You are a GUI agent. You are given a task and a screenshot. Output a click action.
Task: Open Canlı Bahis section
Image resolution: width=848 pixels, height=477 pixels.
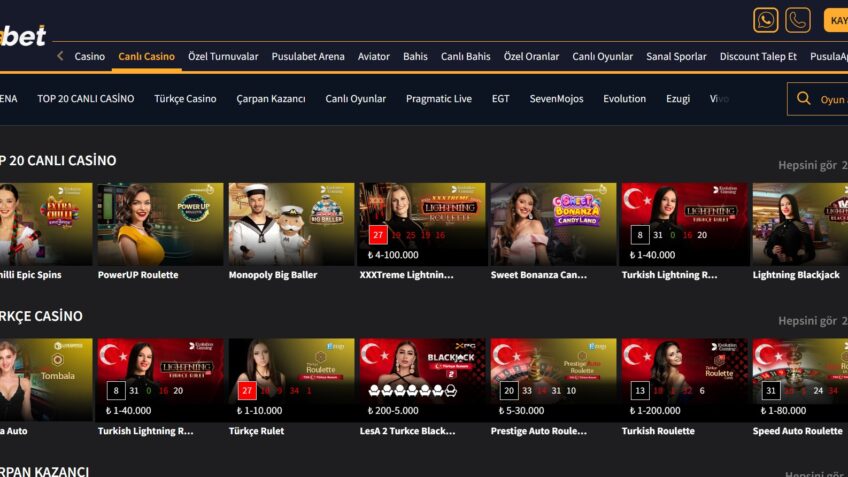(466, 56)
